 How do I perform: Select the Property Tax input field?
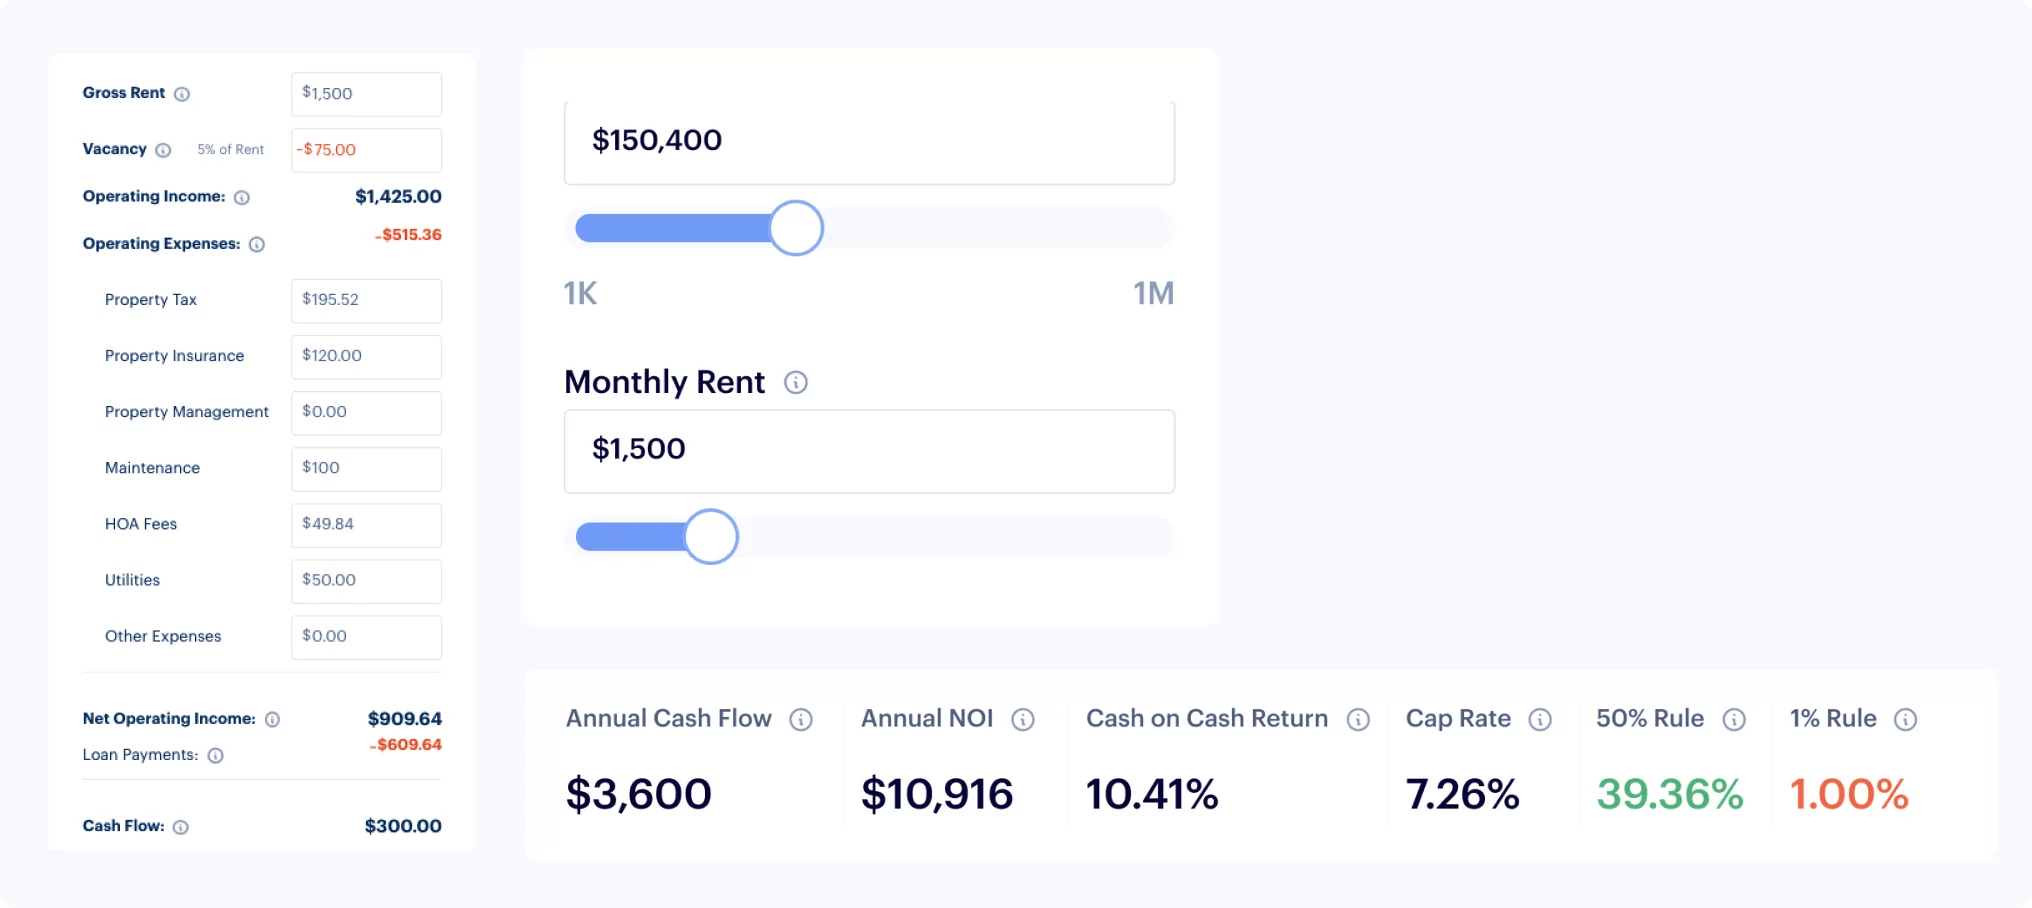coord(365,300)
